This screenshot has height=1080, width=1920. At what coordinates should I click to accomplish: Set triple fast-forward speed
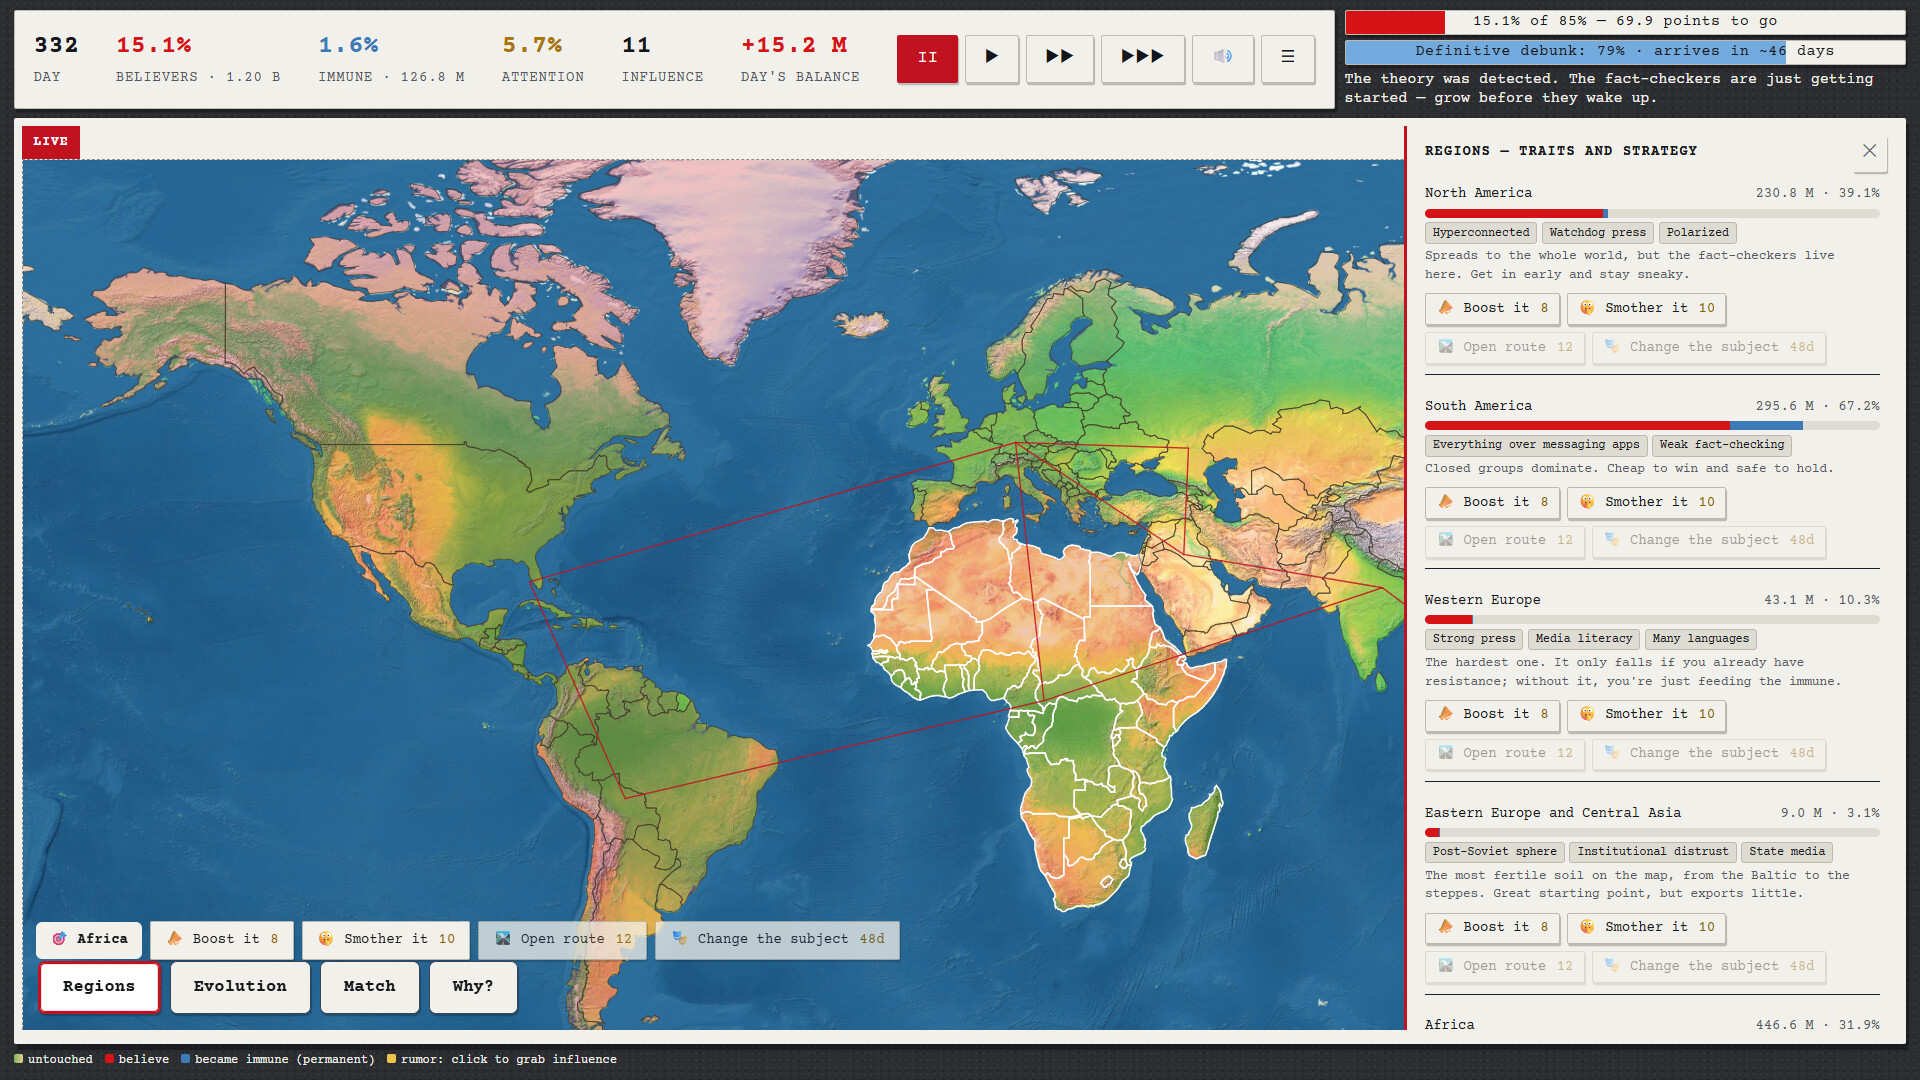point(1142,58)
